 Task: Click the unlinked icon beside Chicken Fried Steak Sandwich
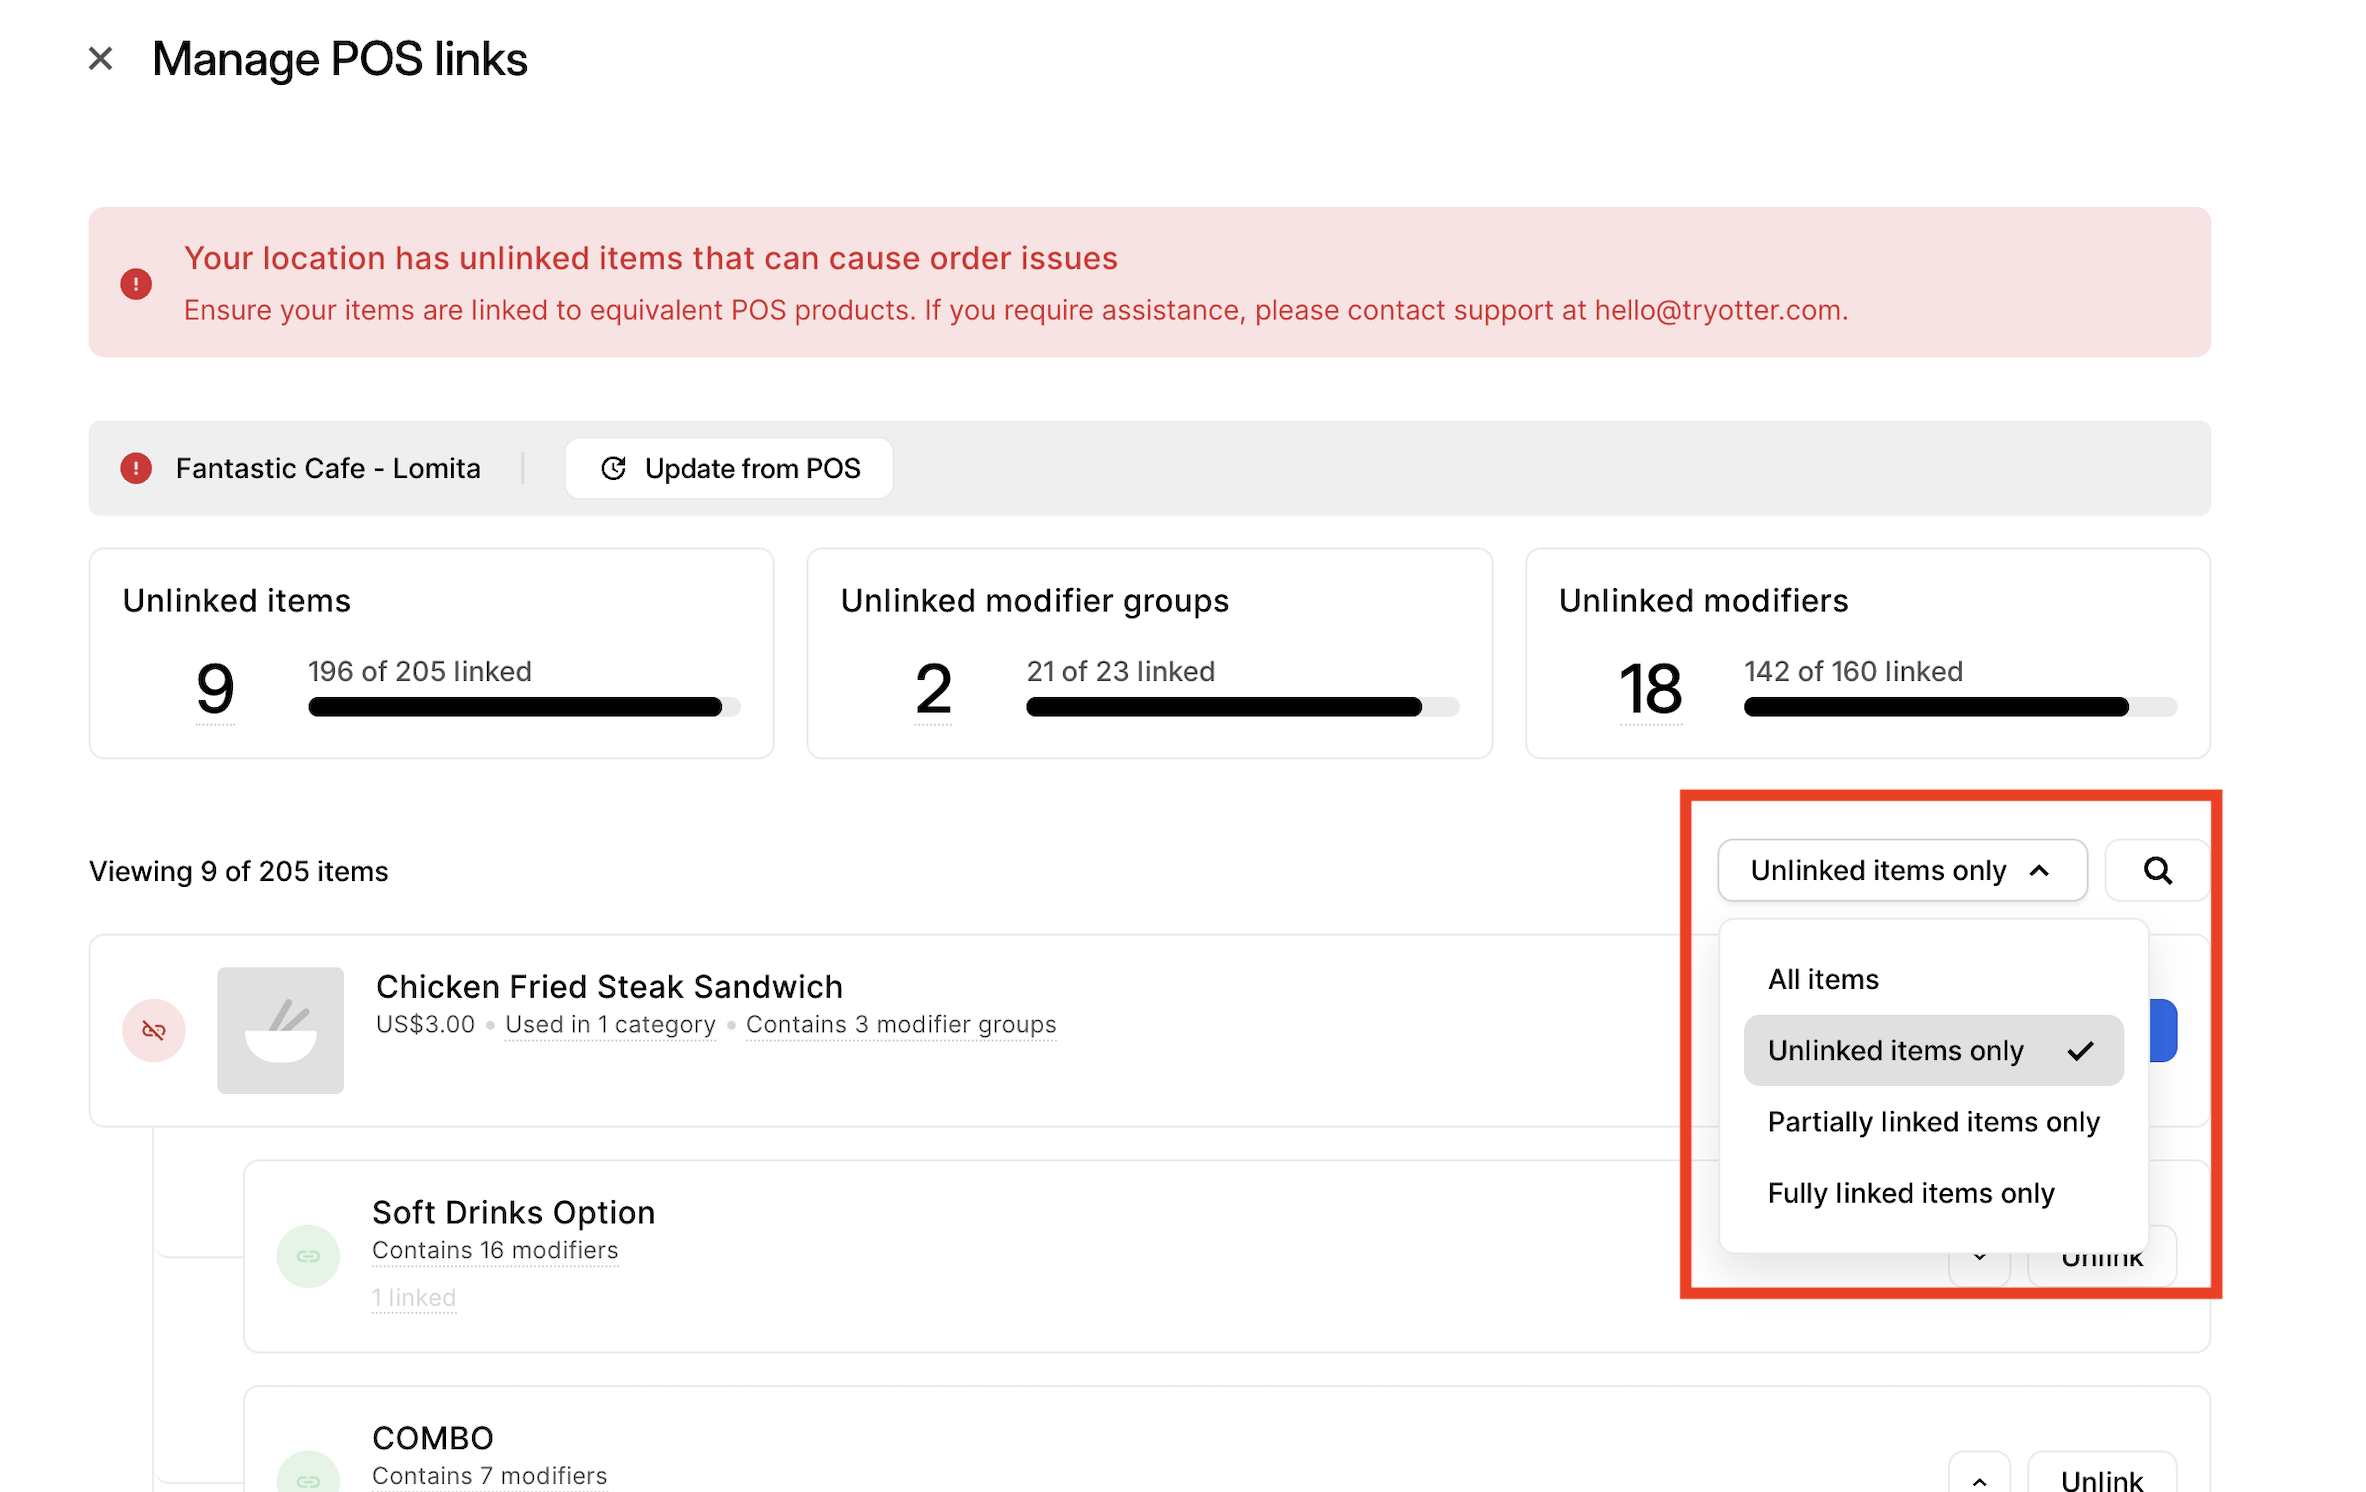(154, 1030)
